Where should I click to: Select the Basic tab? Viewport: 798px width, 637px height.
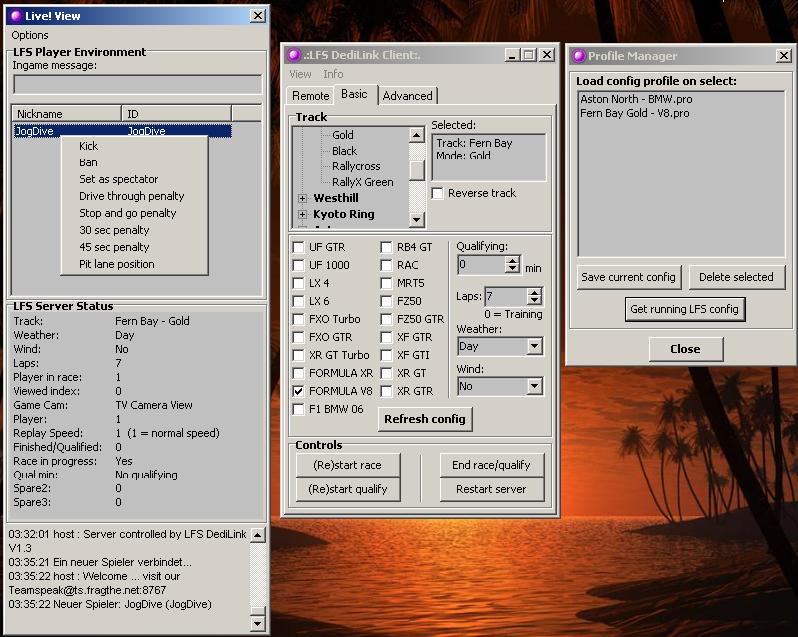[354, 94]
